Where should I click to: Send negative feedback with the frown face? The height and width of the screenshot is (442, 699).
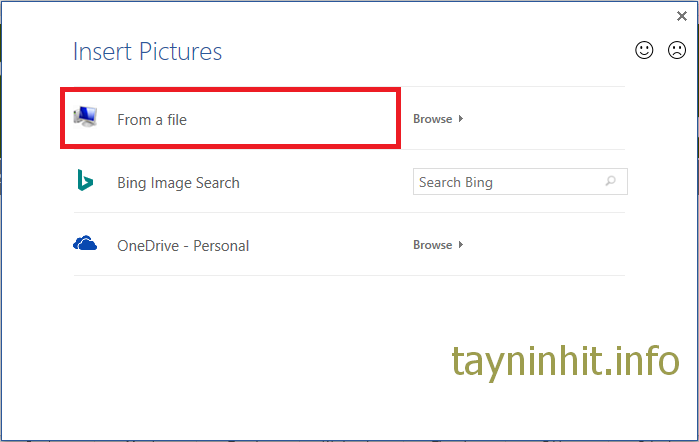point(677,50)
